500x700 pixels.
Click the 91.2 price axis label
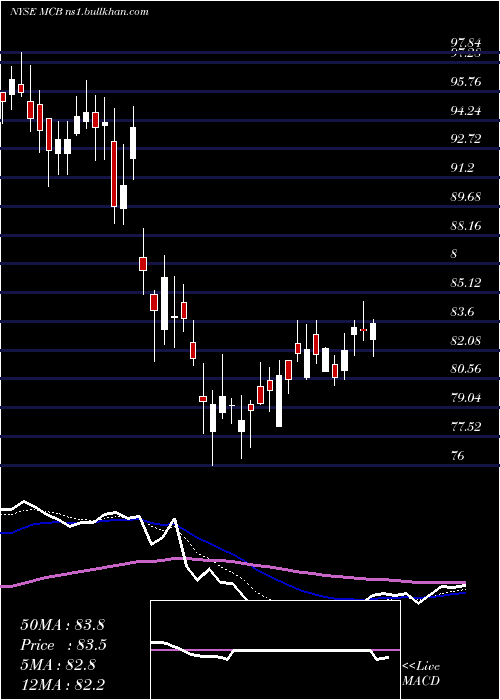point(462,168)
